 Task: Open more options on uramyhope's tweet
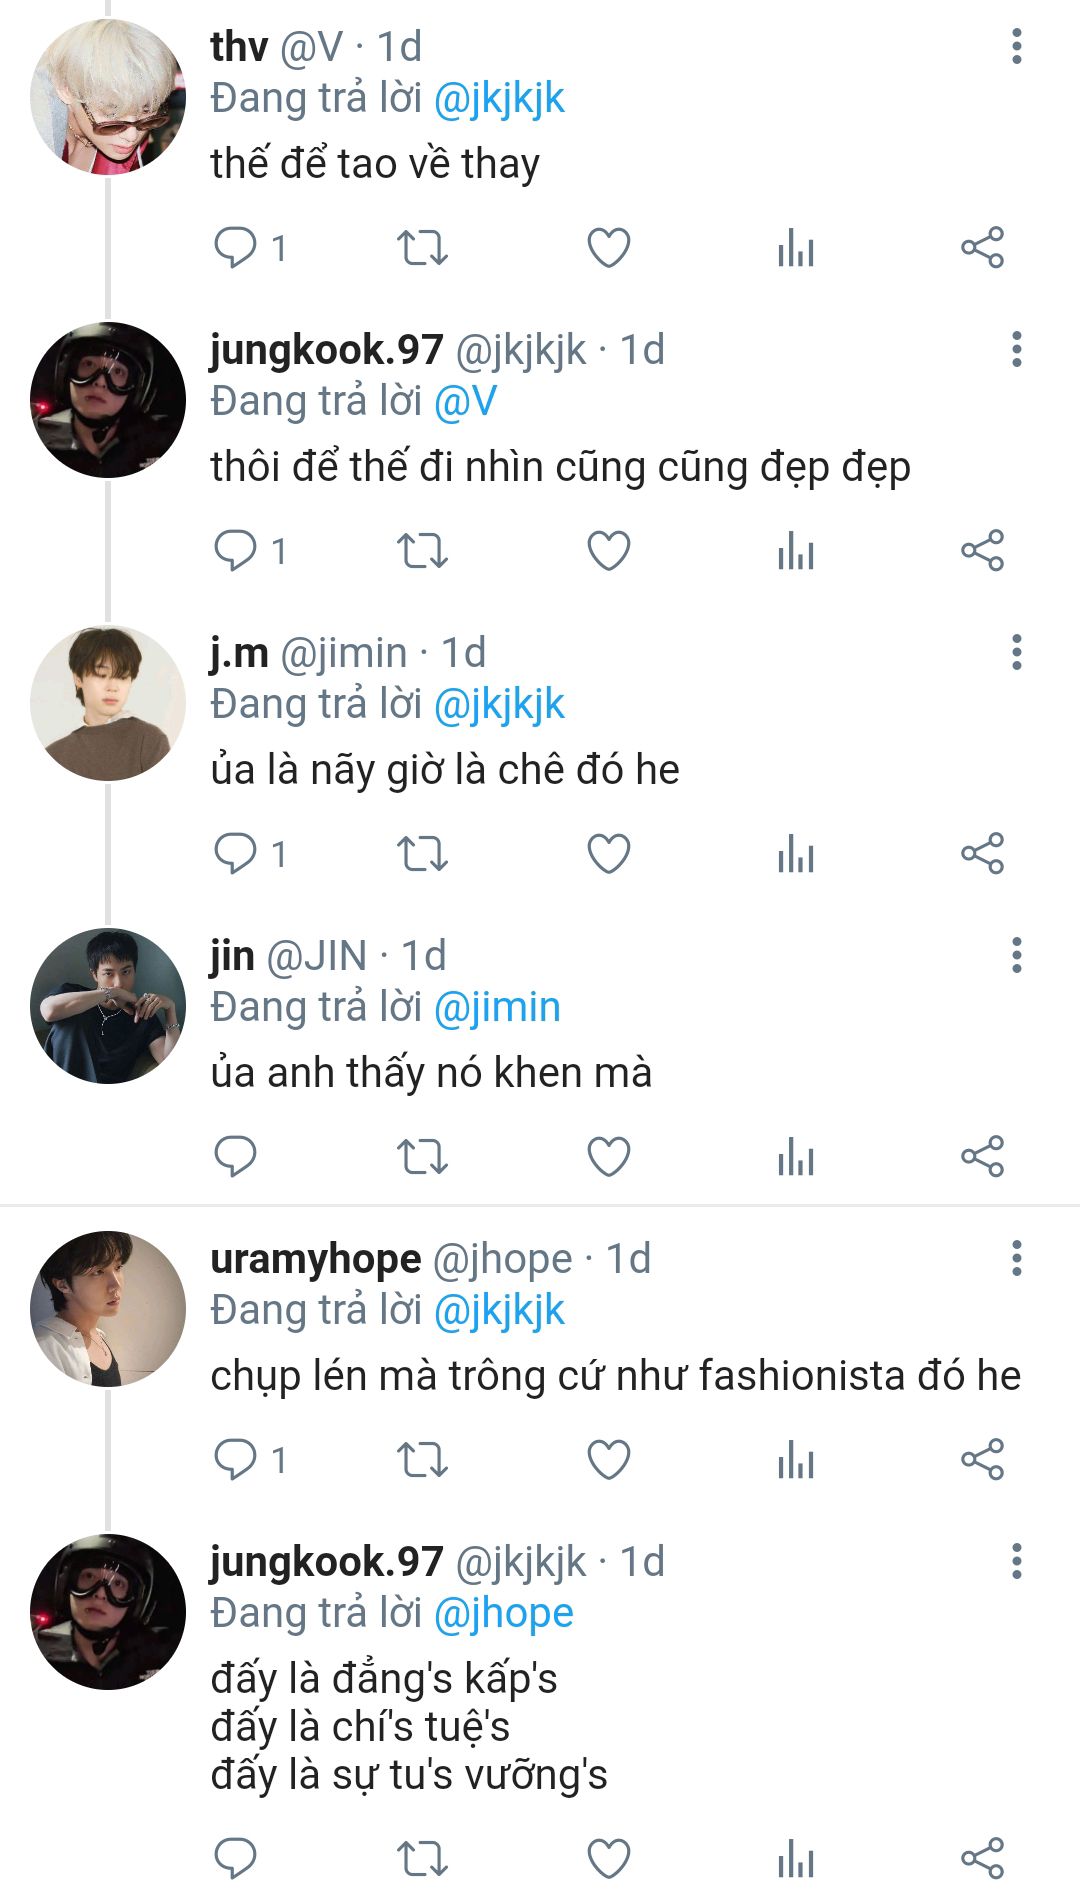[x=1017, y=1258]
